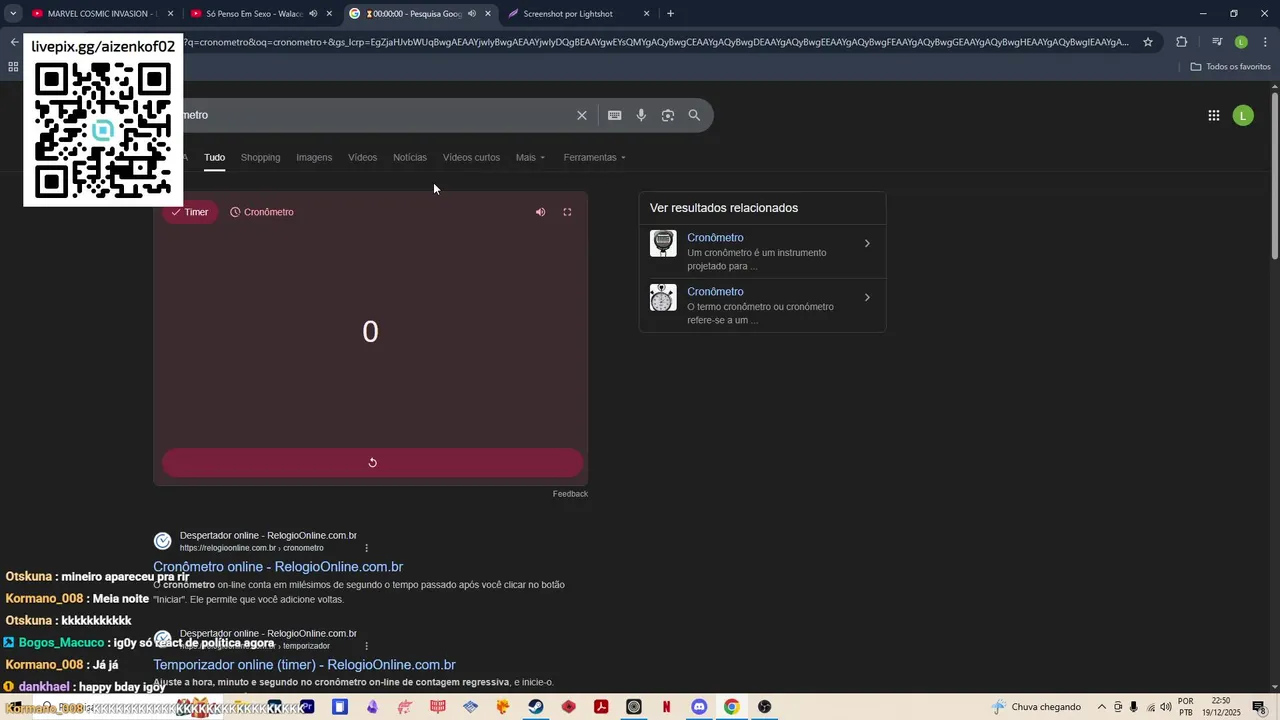This screenshot has height=720, width=1280.
Task: Open Netflix from the taskbar
Action: tap(666, 707)
